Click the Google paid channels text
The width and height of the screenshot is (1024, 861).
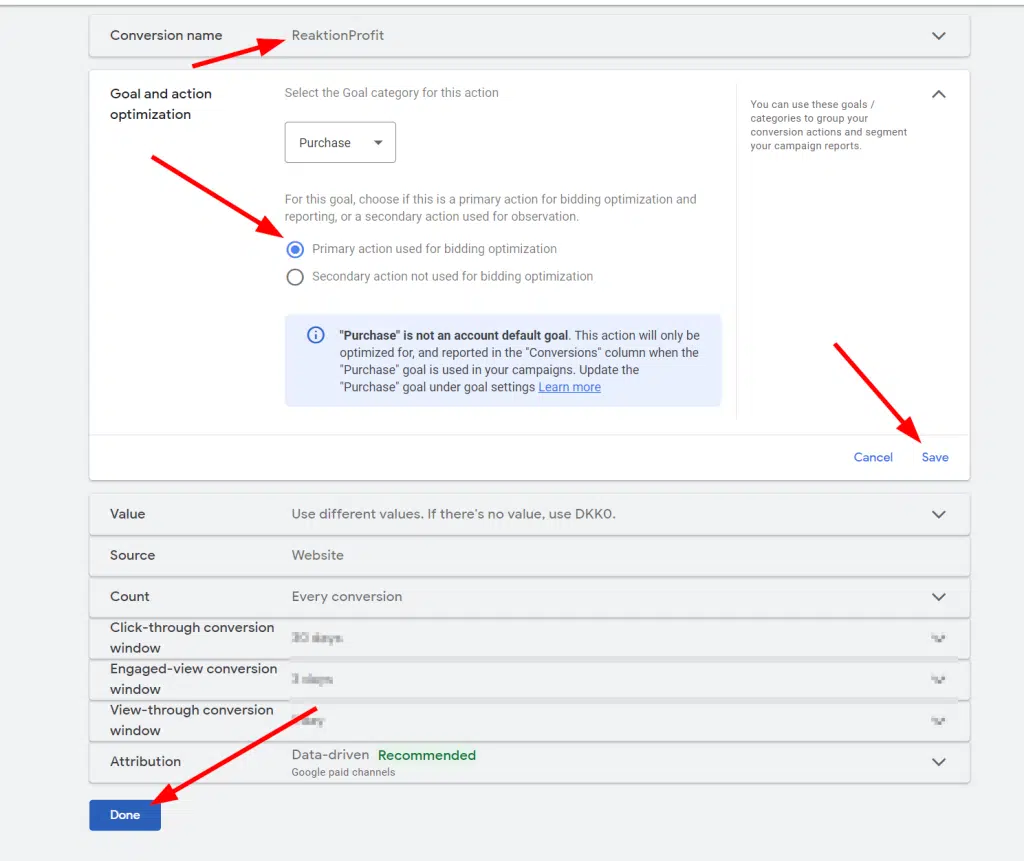click(343, 772)
